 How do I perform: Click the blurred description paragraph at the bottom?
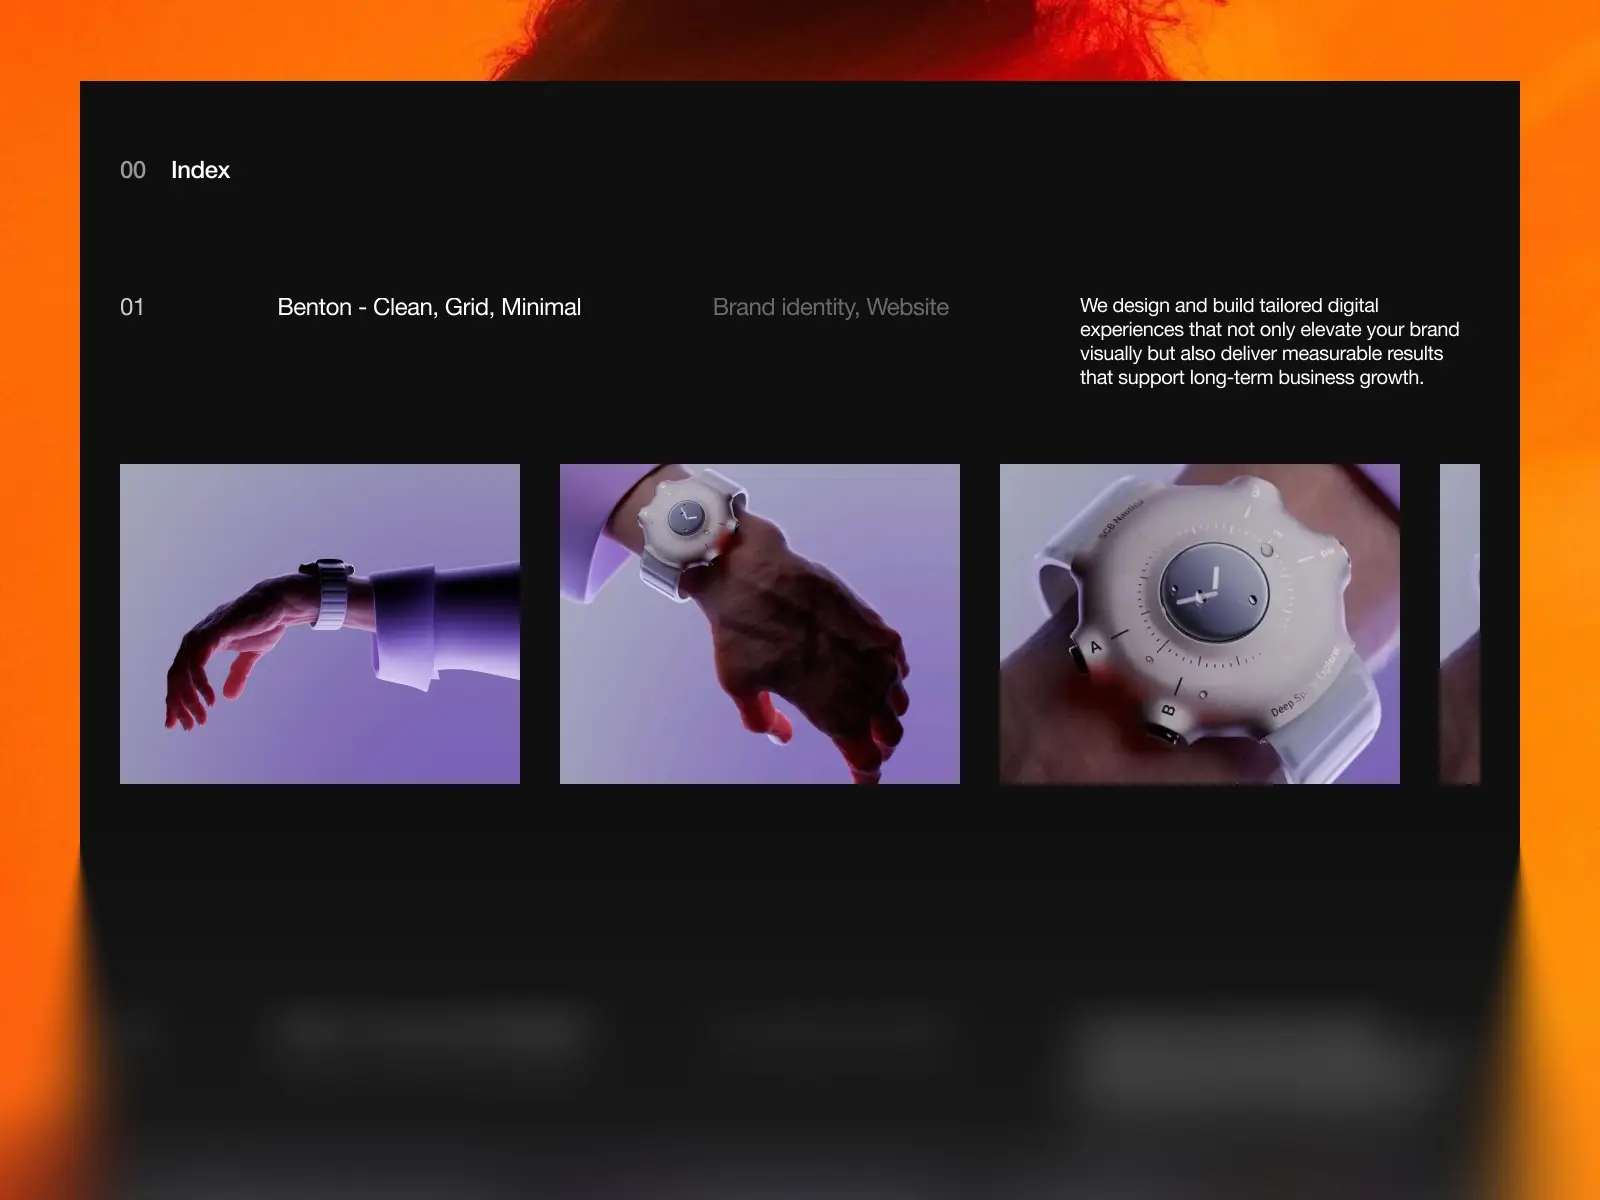[x=1260, y=1065]
